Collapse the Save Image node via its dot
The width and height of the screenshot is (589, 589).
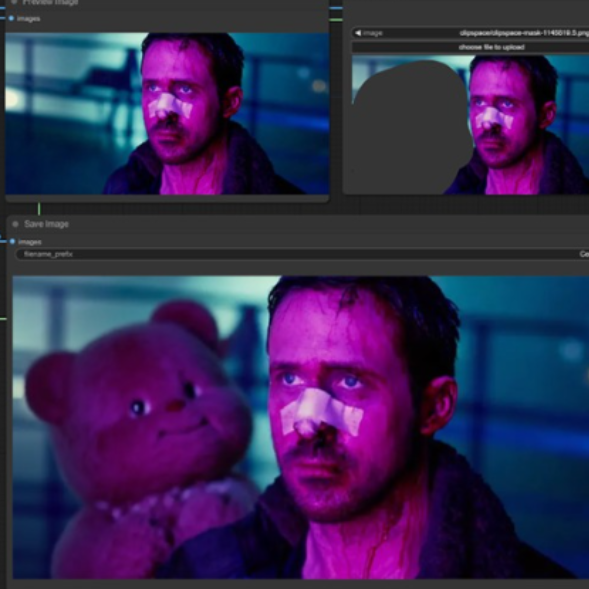pos(15,224)
